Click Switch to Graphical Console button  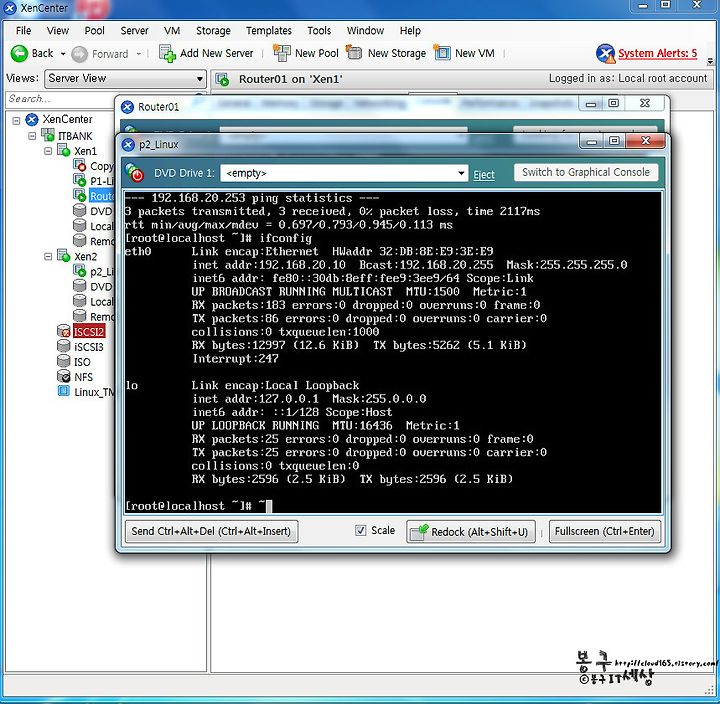click(585, 172)
